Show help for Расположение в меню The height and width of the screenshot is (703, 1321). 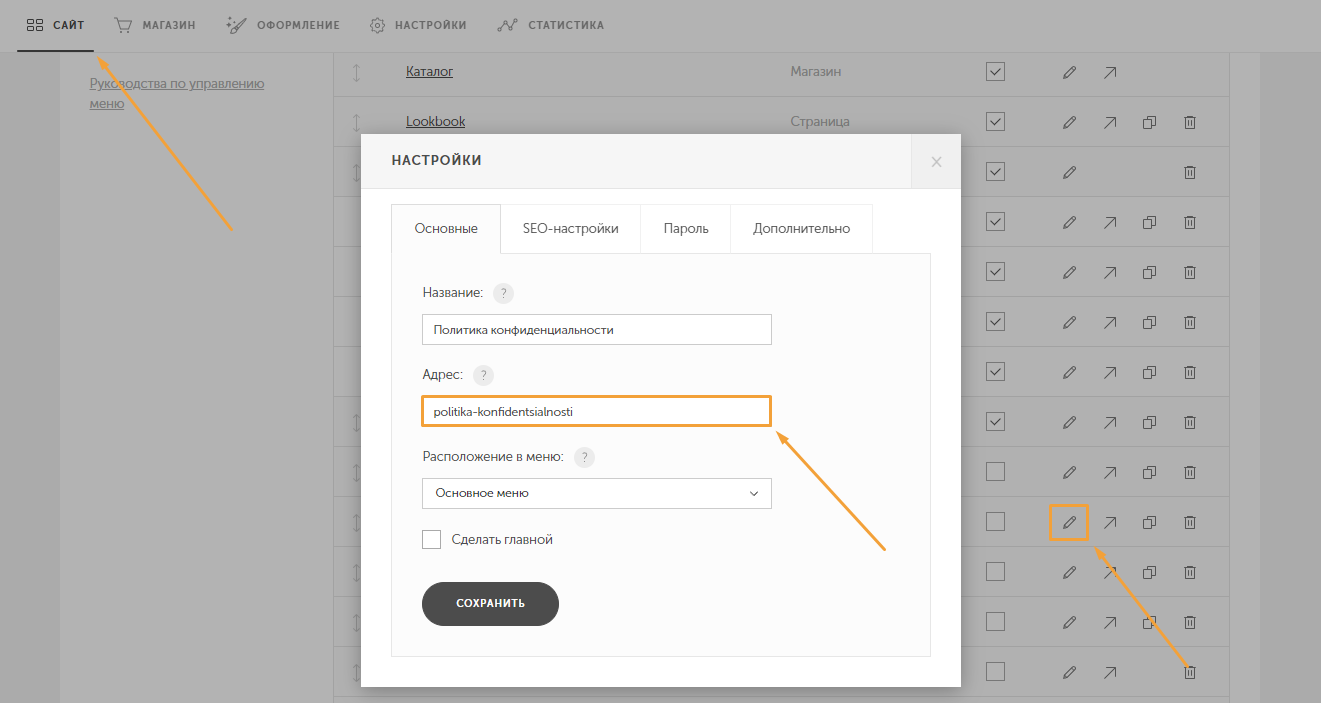point(584,457)
